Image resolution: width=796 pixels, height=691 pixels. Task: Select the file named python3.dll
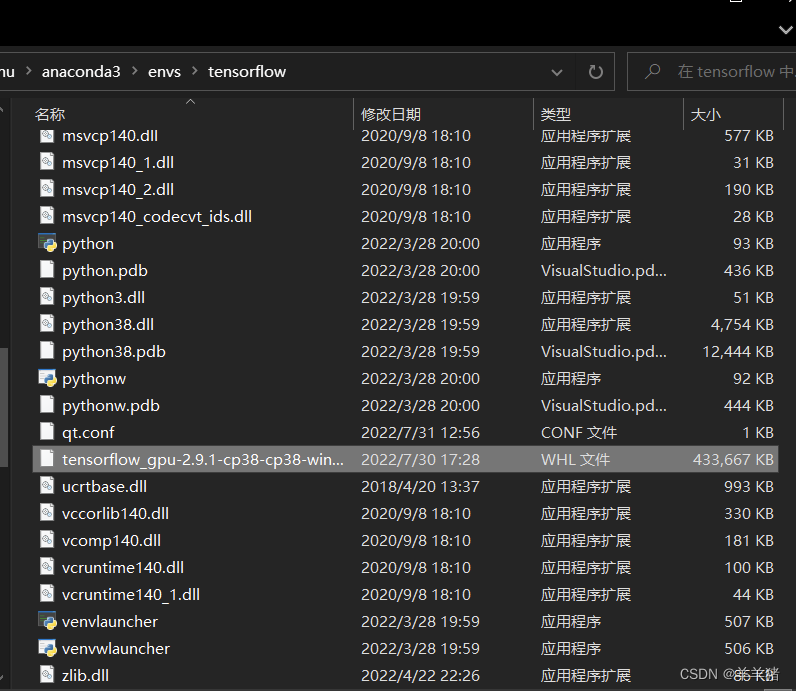pos(103,298)
